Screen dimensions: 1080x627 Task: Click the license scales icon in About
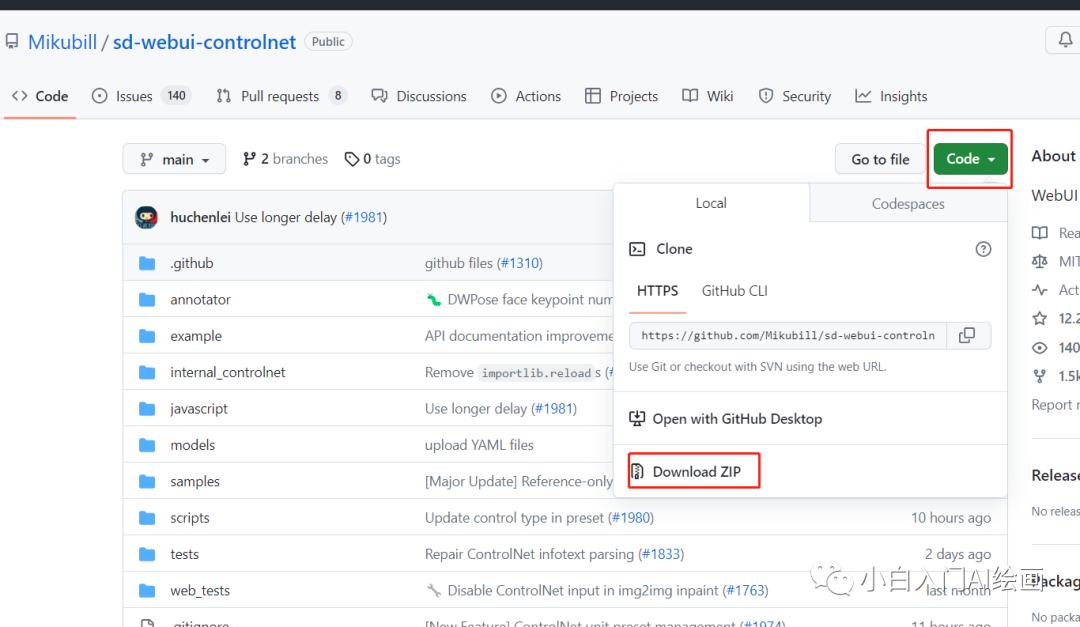(1039, 261)
